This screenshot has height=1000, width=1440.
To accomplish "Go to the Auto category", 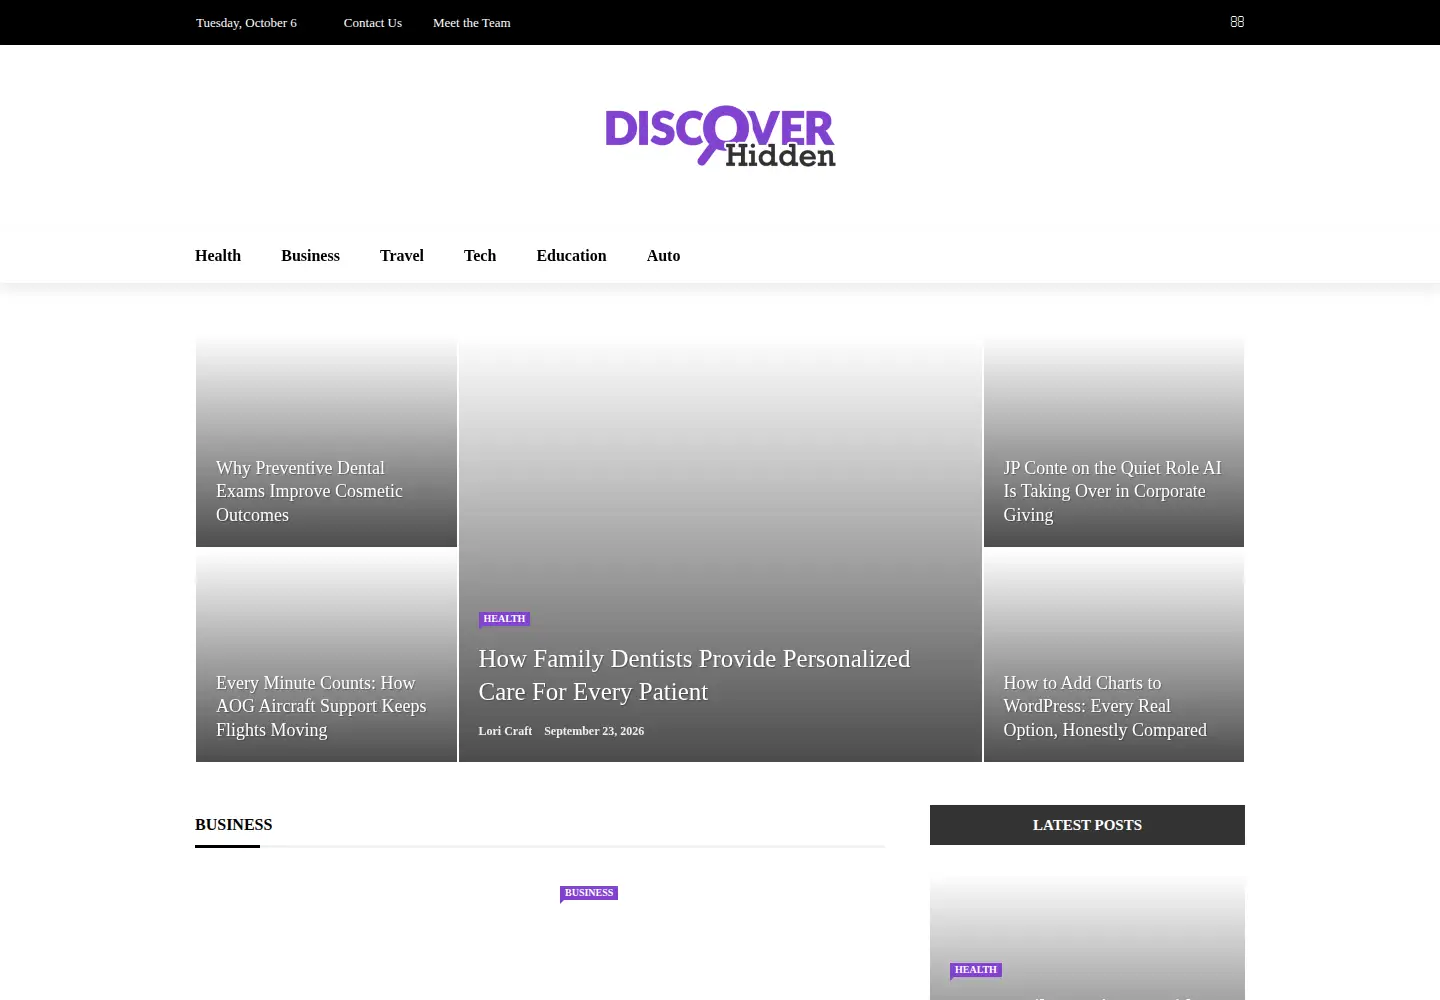I will (x=663, y=256).
